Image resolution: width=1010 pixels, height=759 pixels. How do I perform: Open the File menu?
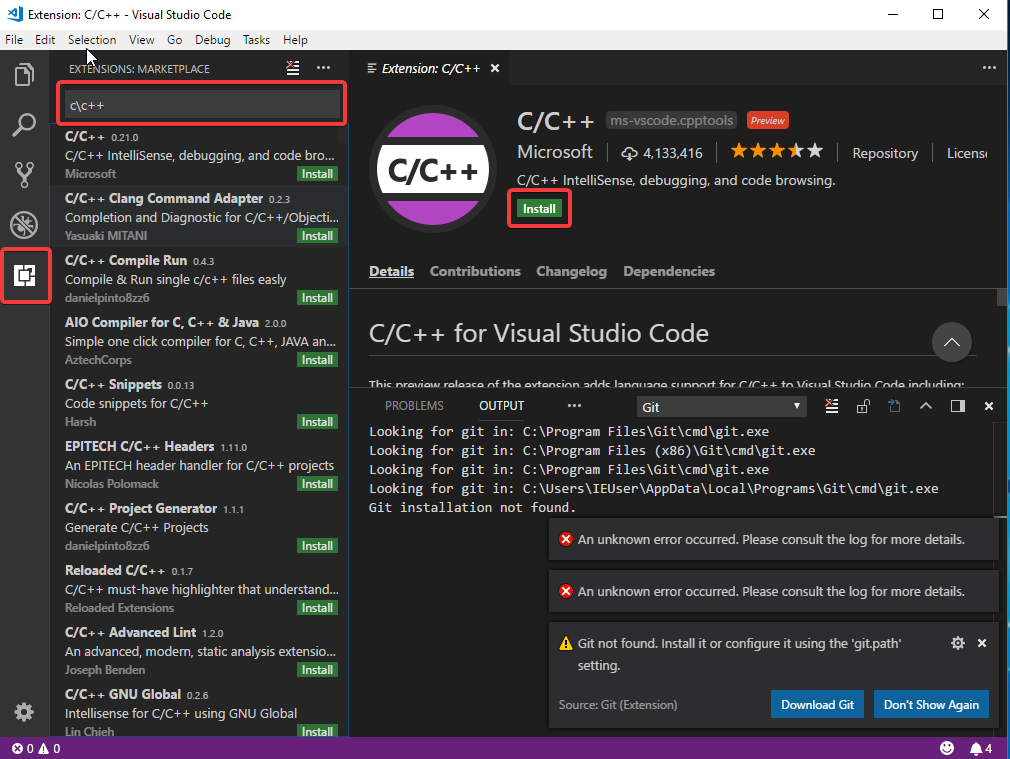[14, 40]
